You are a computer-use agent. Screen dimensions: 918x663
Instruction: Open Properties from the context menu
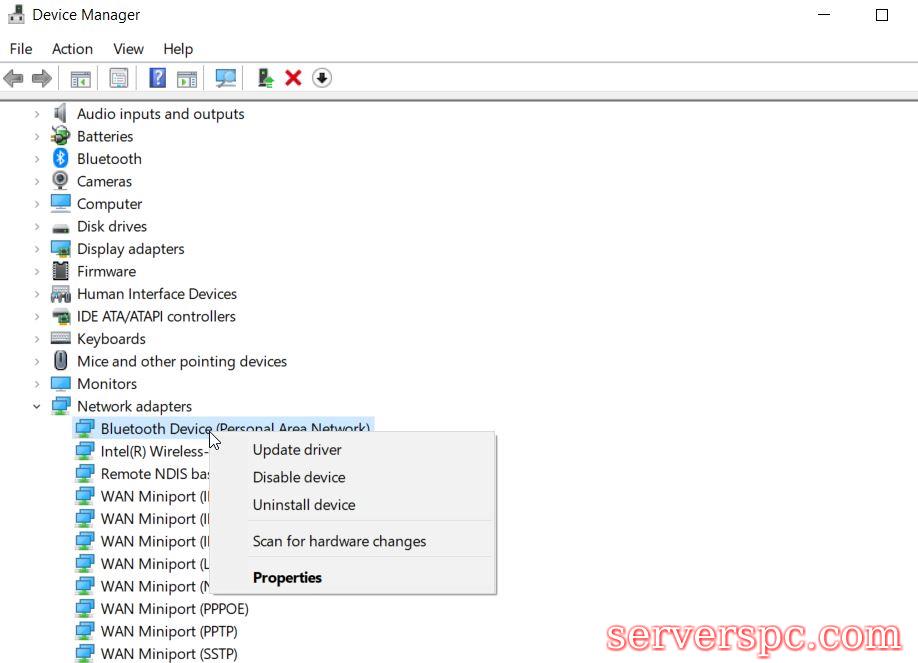pyautogui.click(x=287, y=577)
